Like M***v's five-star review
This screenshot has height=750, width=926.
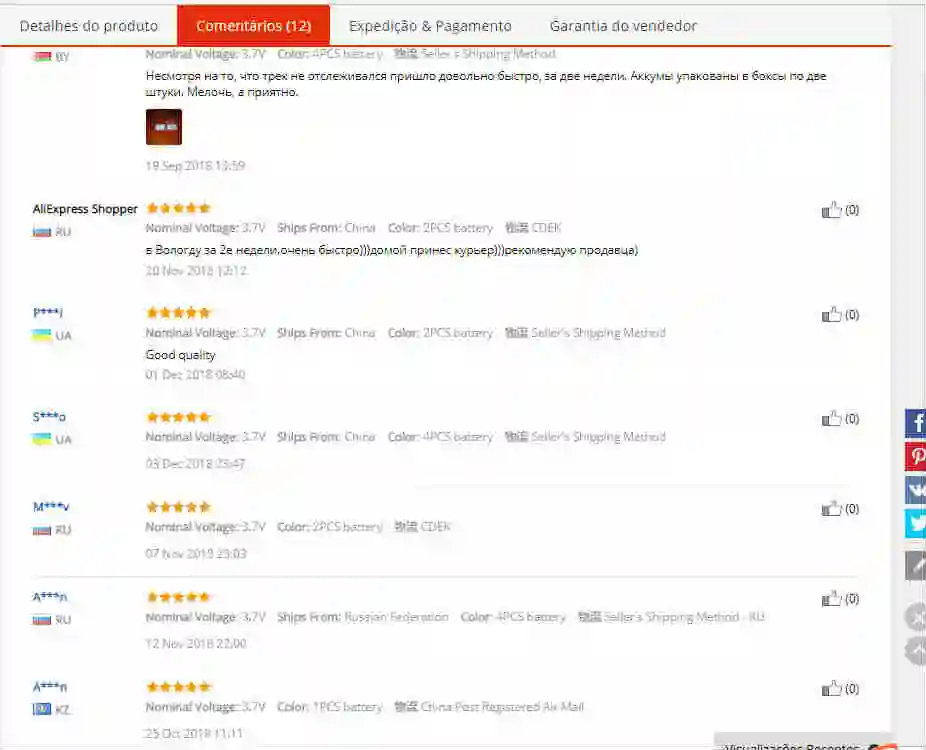pos(832,508)
